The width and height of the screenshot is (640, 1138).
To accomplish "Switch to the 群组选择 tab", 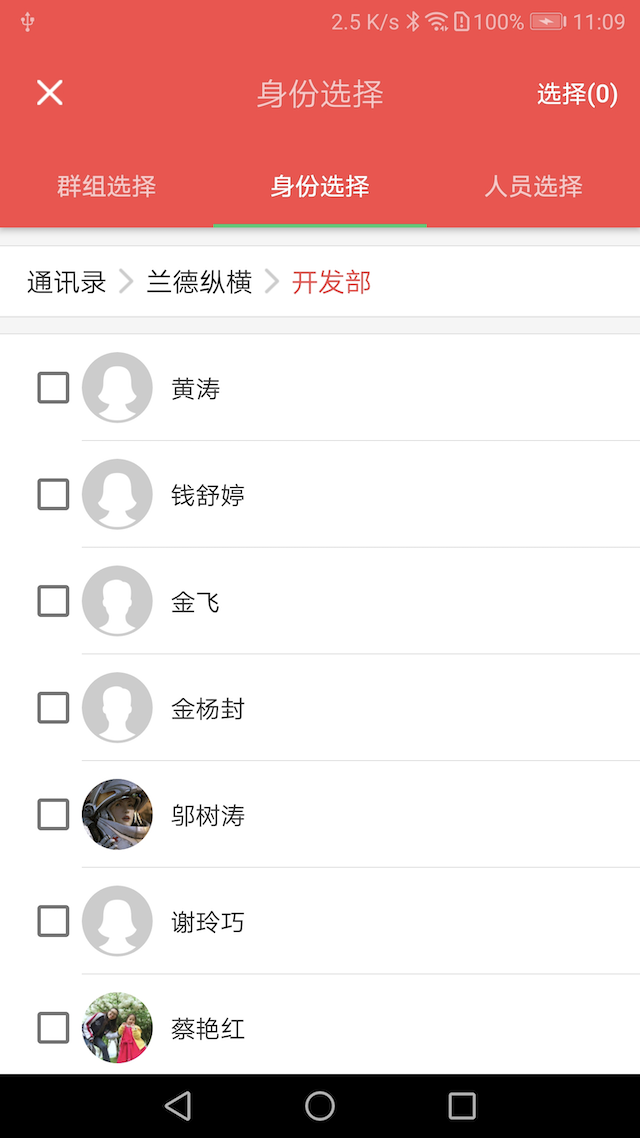I will point(106,186).
